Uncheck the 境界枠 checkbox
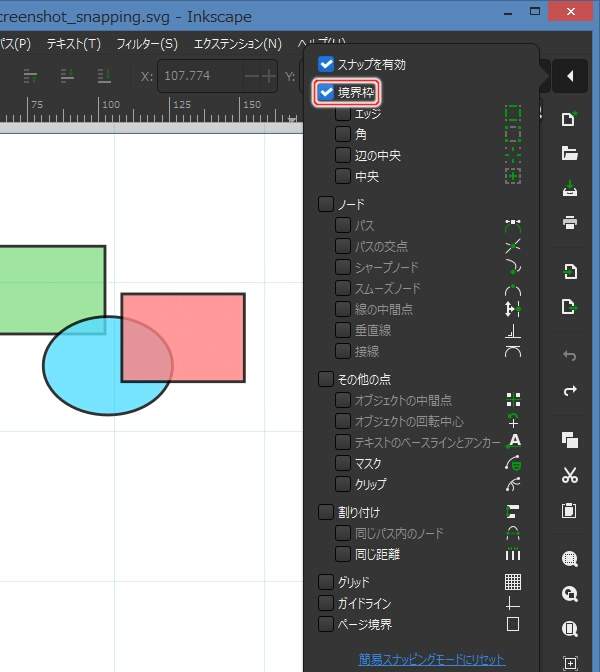 tap(325, 93)
